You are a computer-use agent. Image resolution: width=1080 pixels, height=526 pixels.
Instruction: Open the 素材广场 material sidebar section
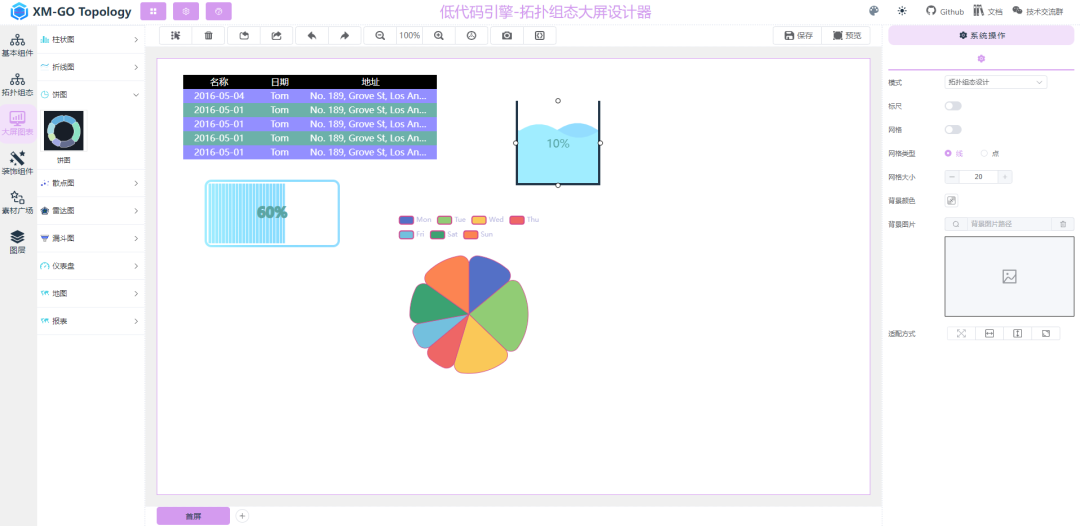point(18,202)
